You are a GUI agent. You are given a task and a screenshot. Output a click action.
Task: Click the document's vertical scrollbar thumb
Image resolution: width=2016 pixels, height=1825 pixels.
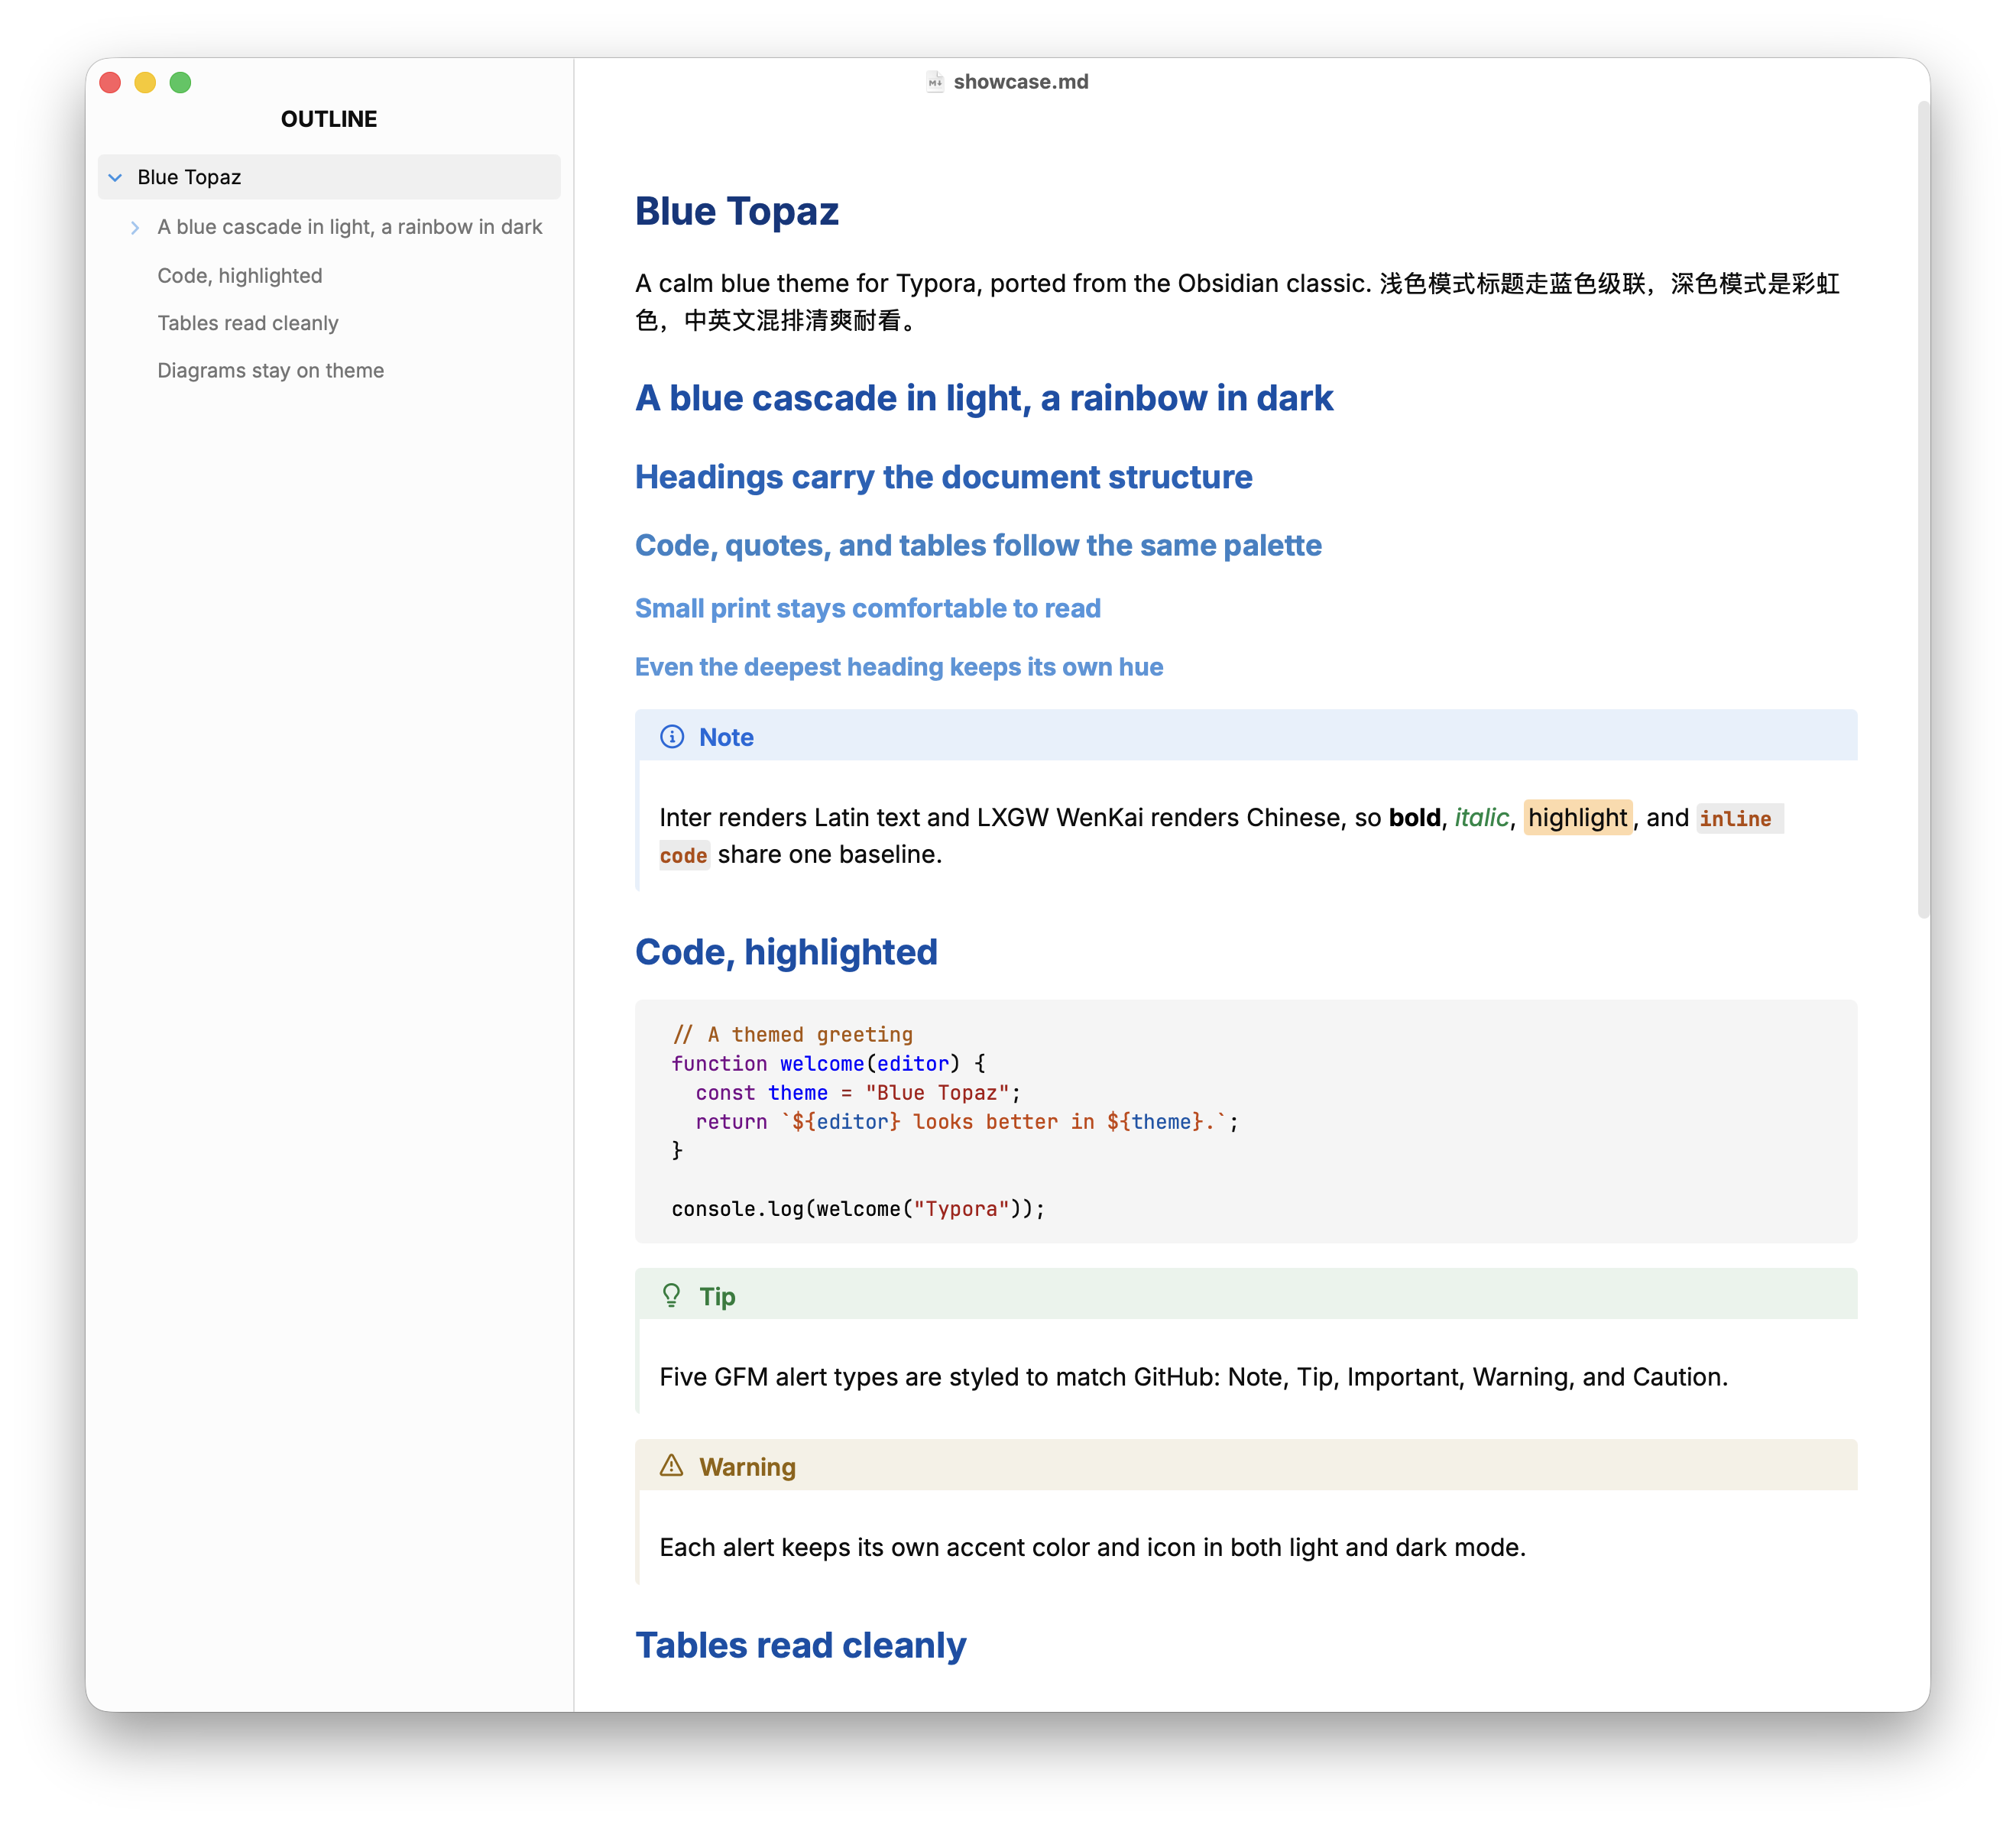(1923, 509)
